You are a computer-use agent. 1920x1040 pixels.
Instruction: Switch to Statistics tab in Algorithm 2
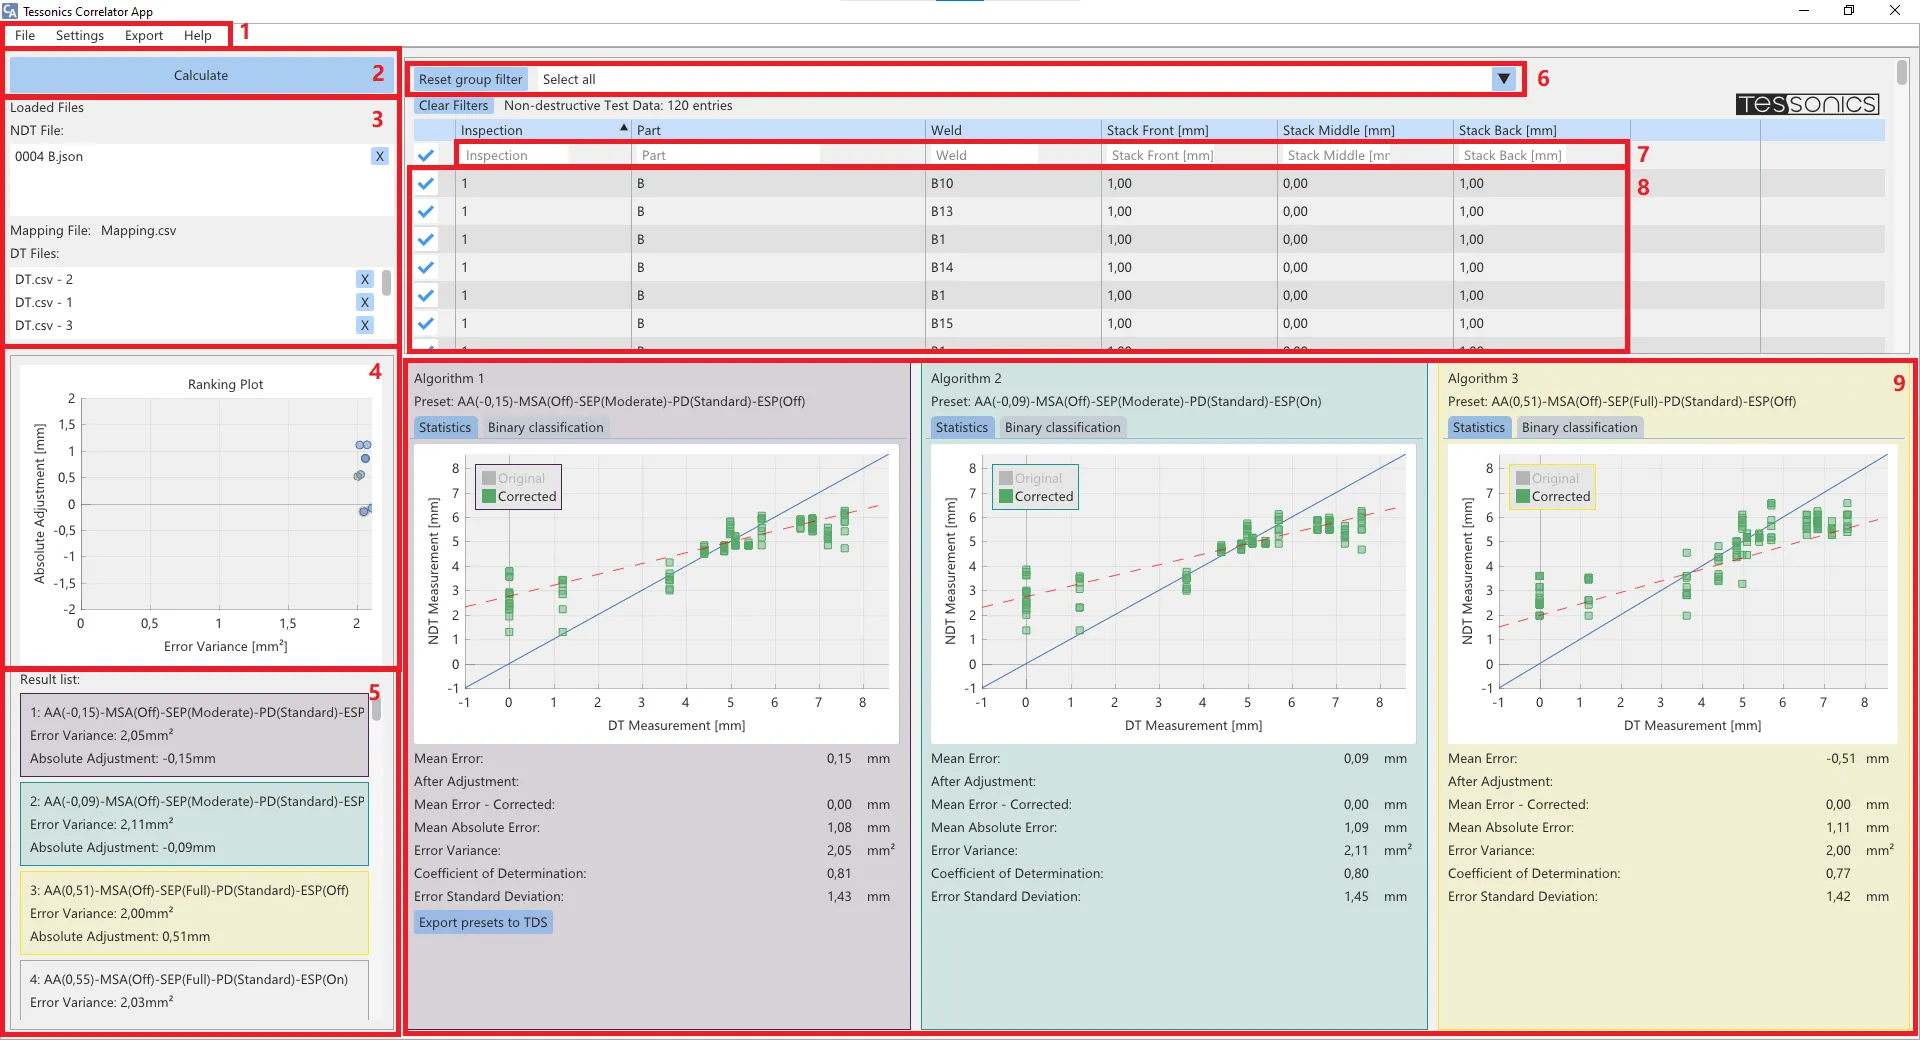(961, 427)
